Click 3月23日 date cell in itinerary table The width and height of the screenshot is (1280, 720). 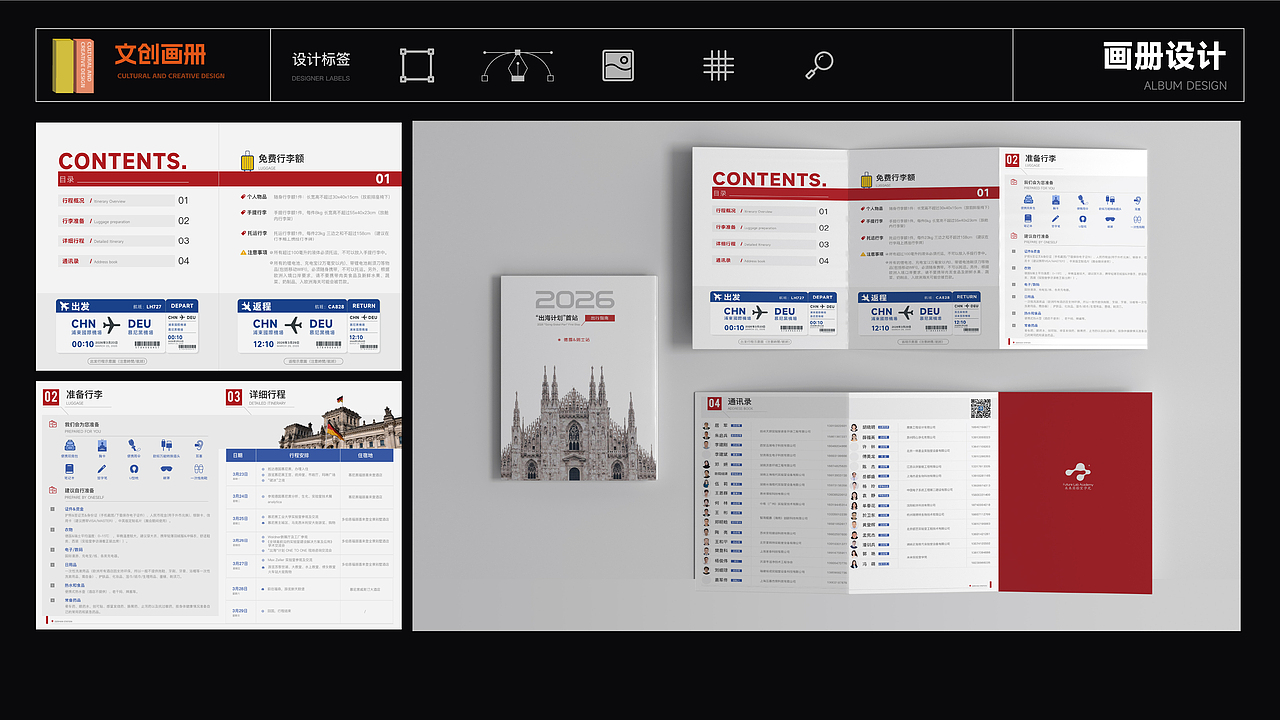[240, 475]
